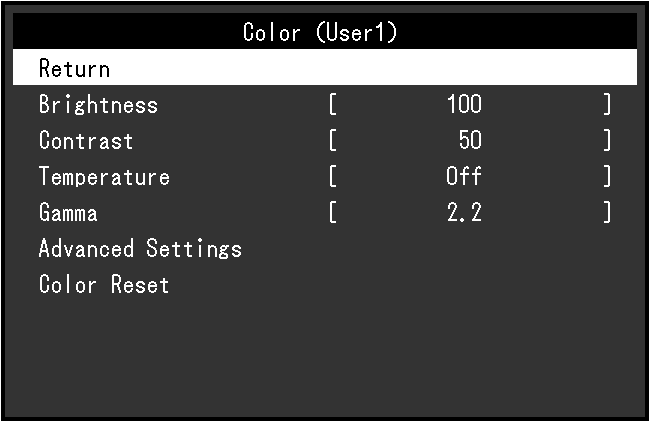Click right bracket of Brightness value
Viewport: 649px width, 421px height.
pos(606,105)
